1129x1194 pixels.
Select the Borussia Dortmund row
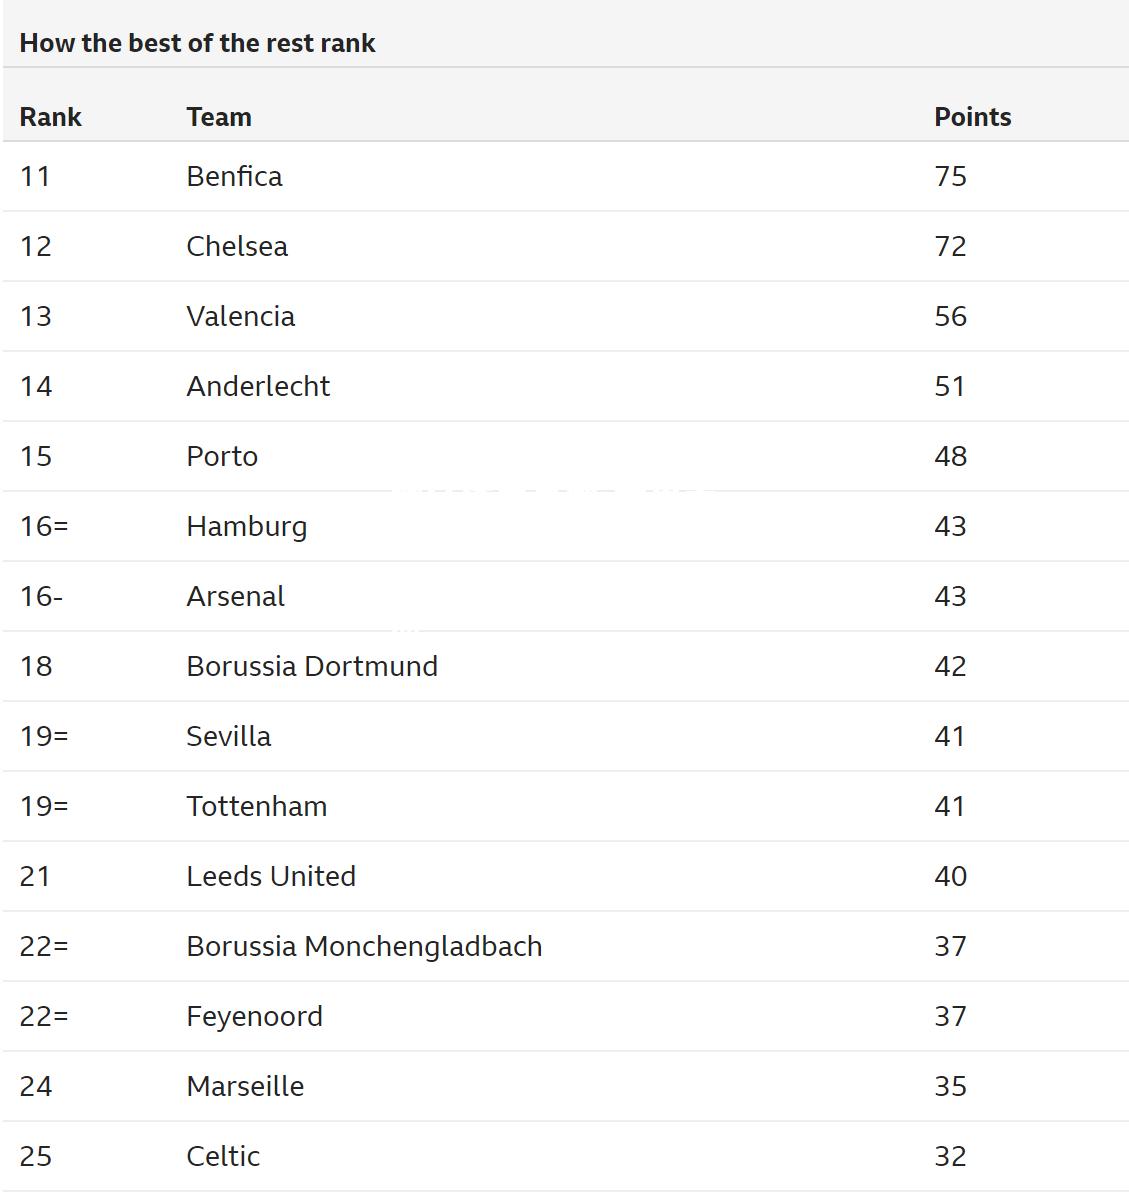[565, 666]
